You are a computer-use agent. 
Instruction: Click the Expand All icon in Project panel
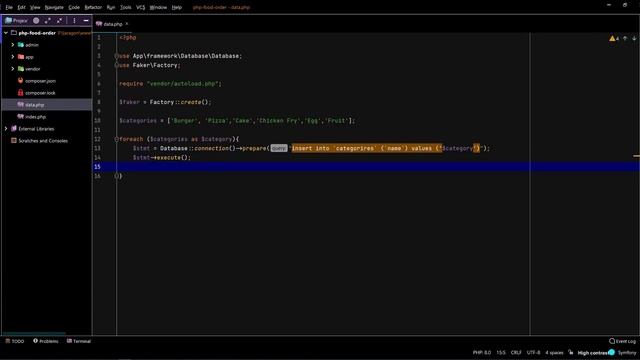tap(48, 20)
